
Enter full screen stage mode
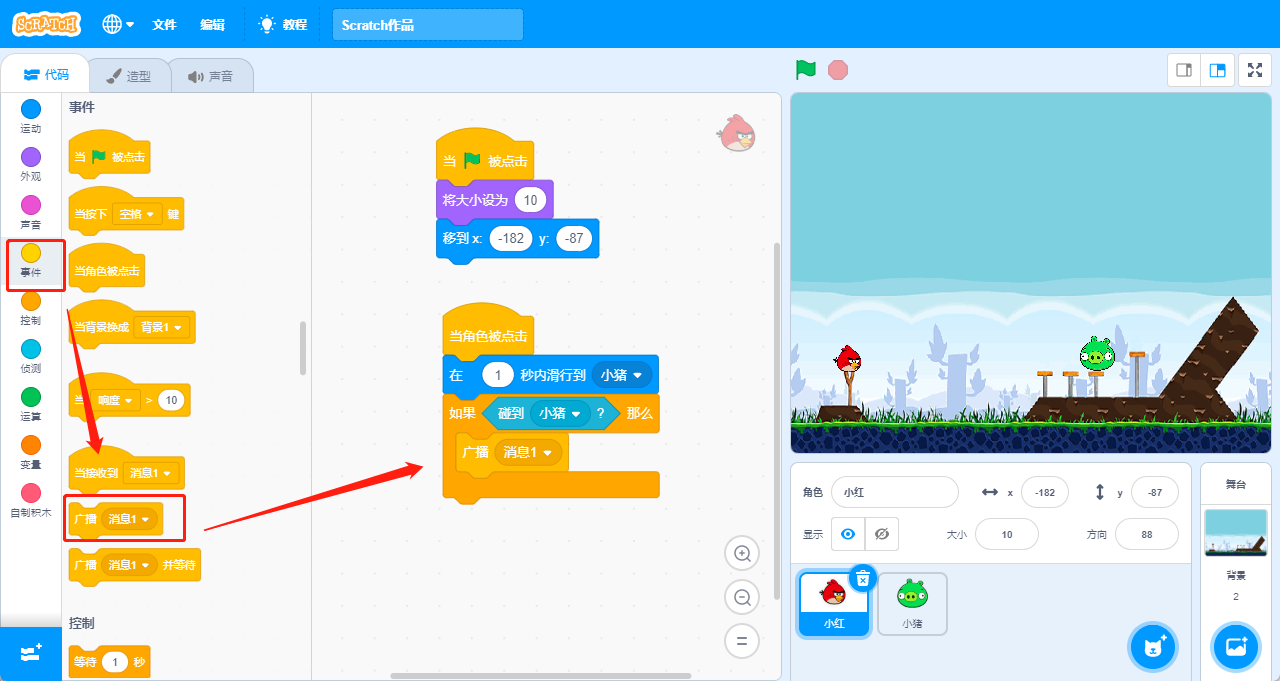(x=1255, y=70)
